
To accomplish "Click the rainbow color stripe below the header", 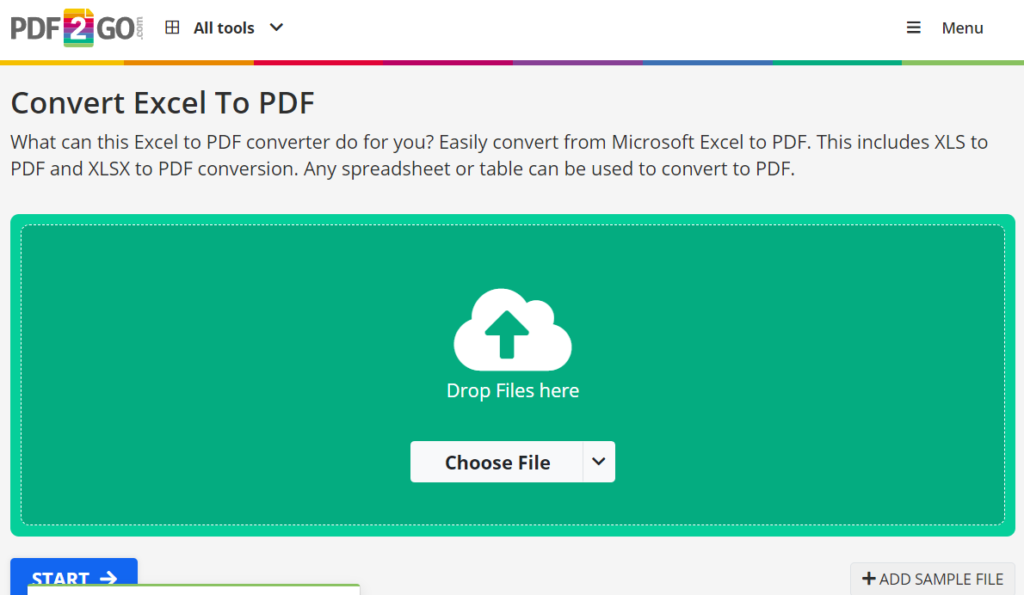I will point(512,62).
